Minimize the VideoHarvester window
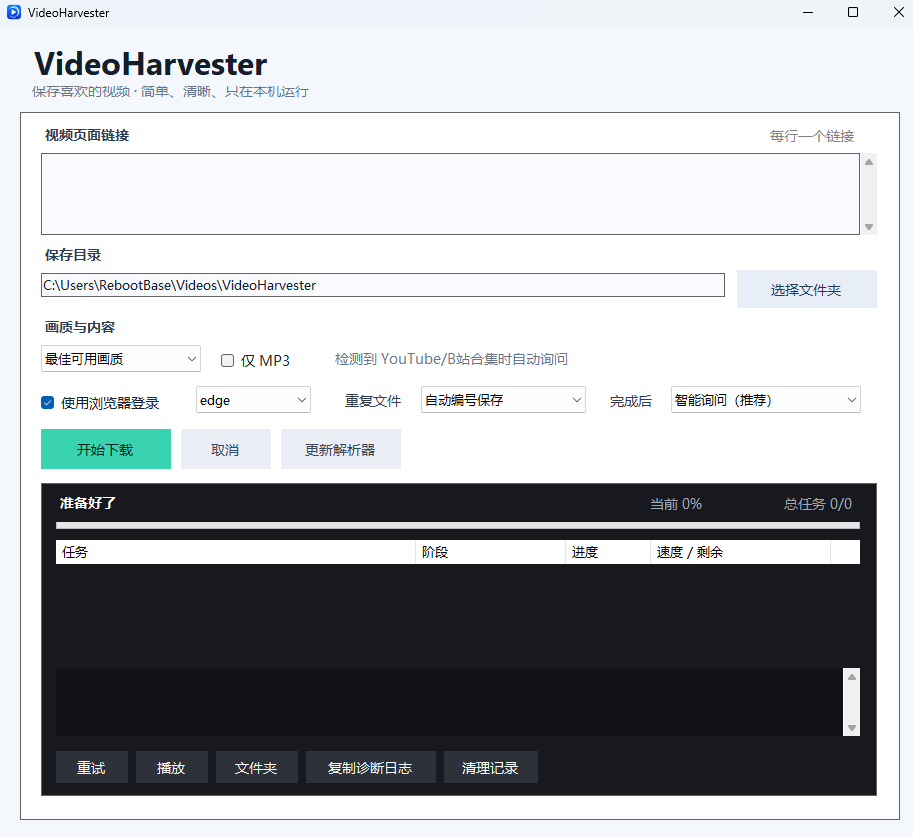 pyautogui.click(x=808, y=12)
